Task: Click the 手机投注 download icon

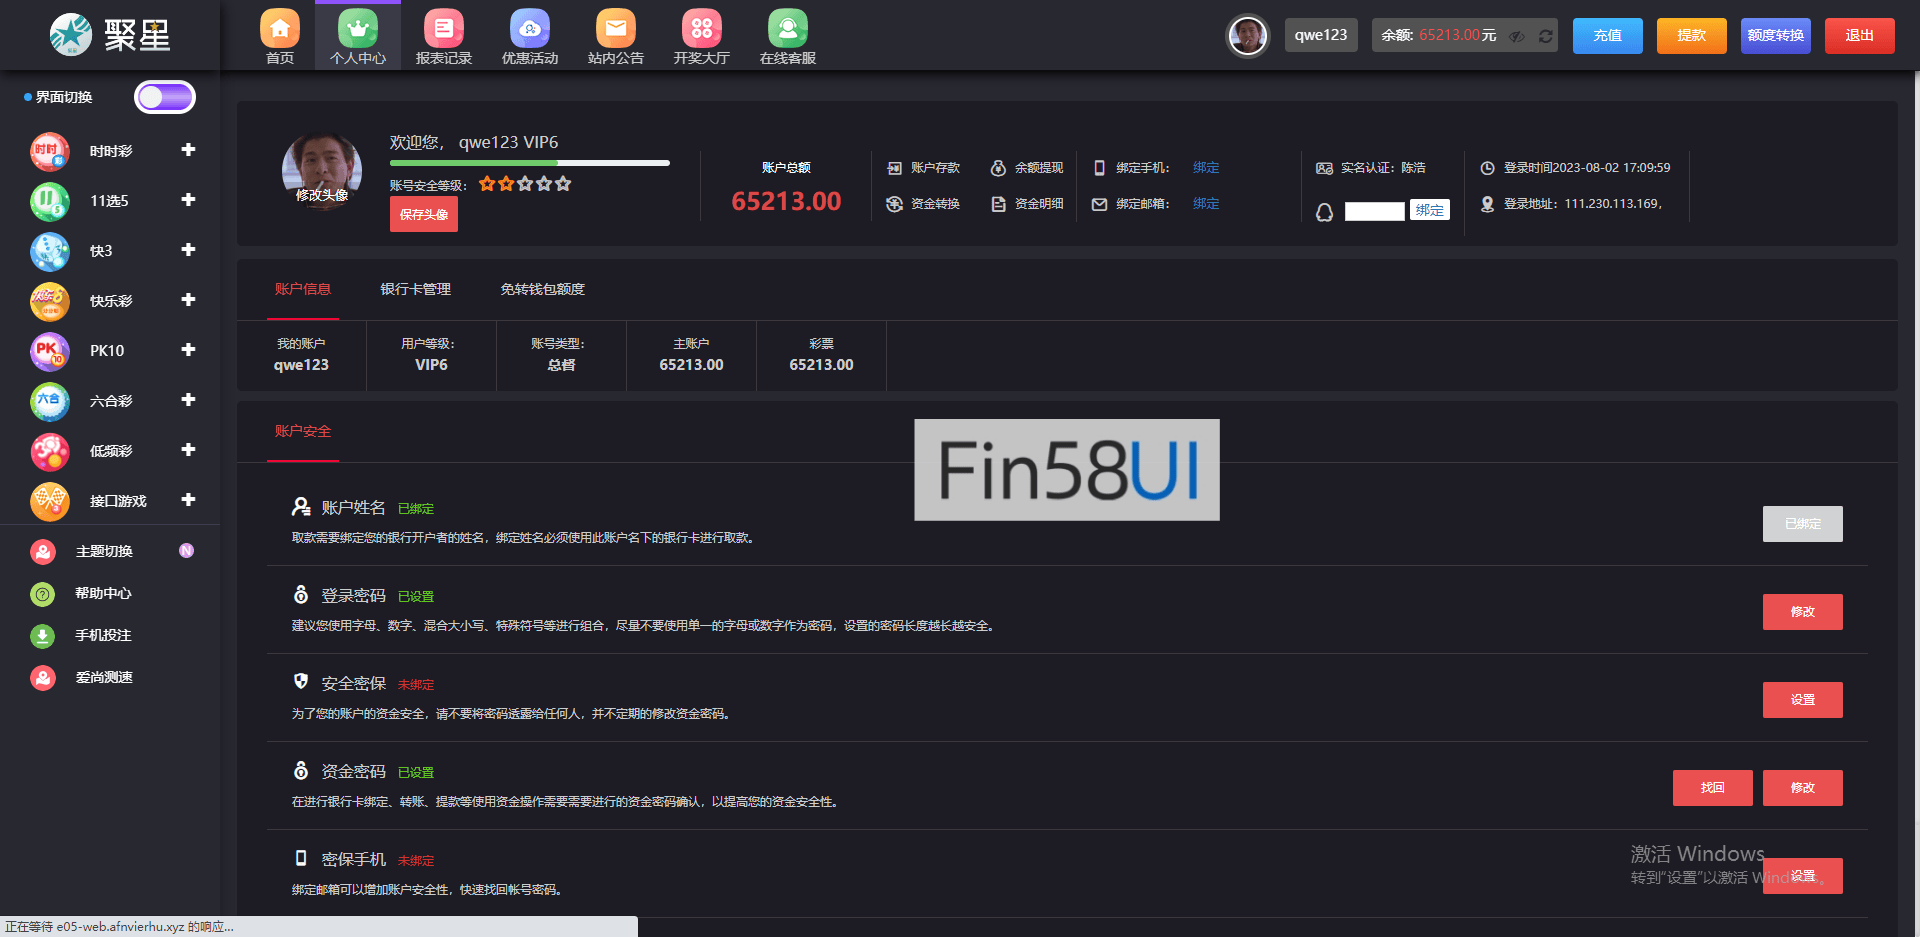Action: (x=43, y=635)
